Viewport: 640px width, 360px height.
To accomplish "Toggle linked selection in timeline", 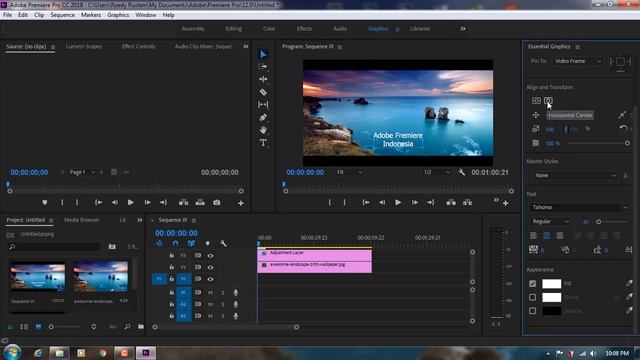I will pos(191,244).
